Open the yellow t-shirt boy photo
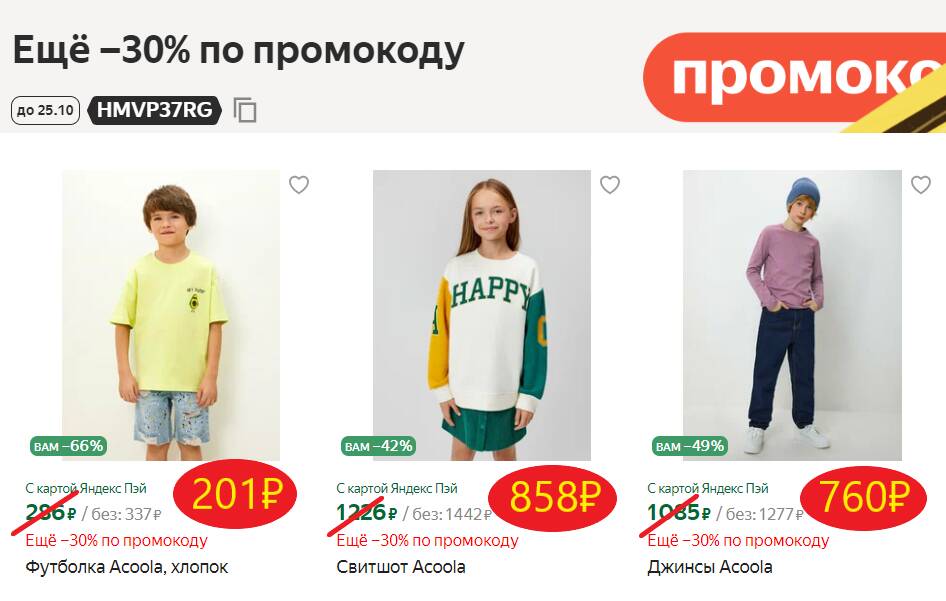 pos(171,315)
